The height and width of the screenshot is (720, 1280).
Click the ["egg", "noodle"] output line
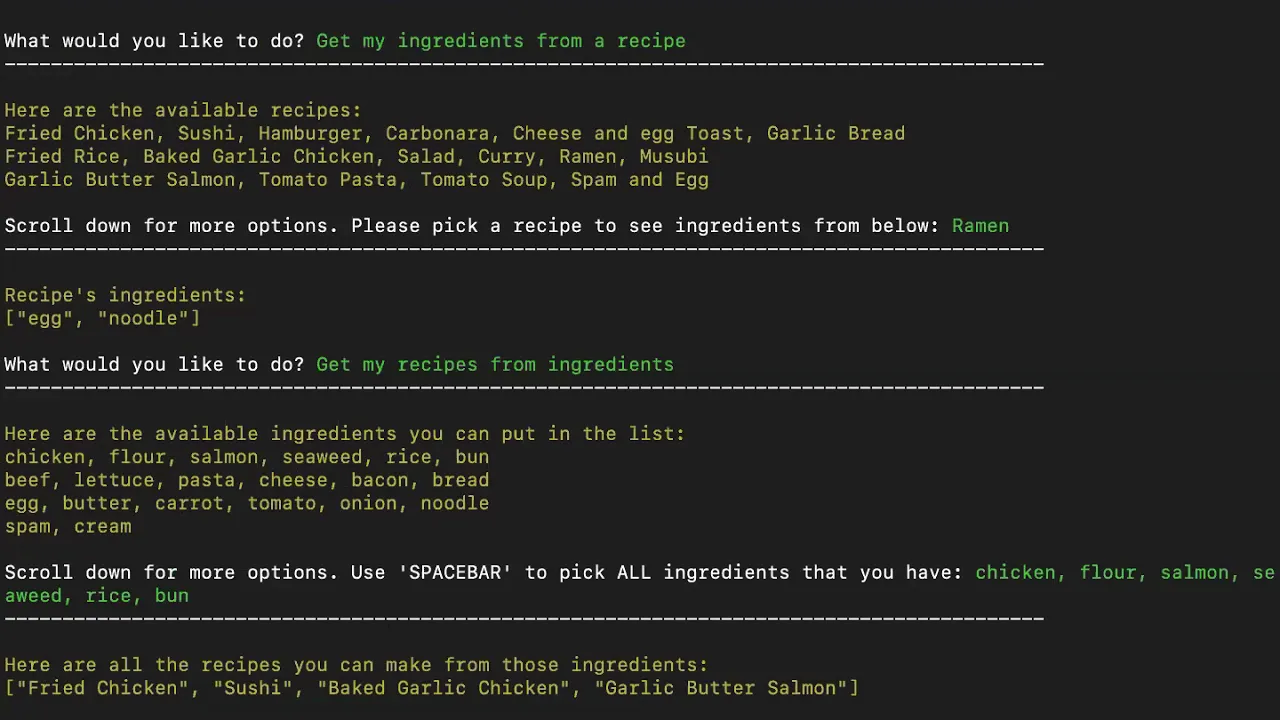(x=102, y=318)
